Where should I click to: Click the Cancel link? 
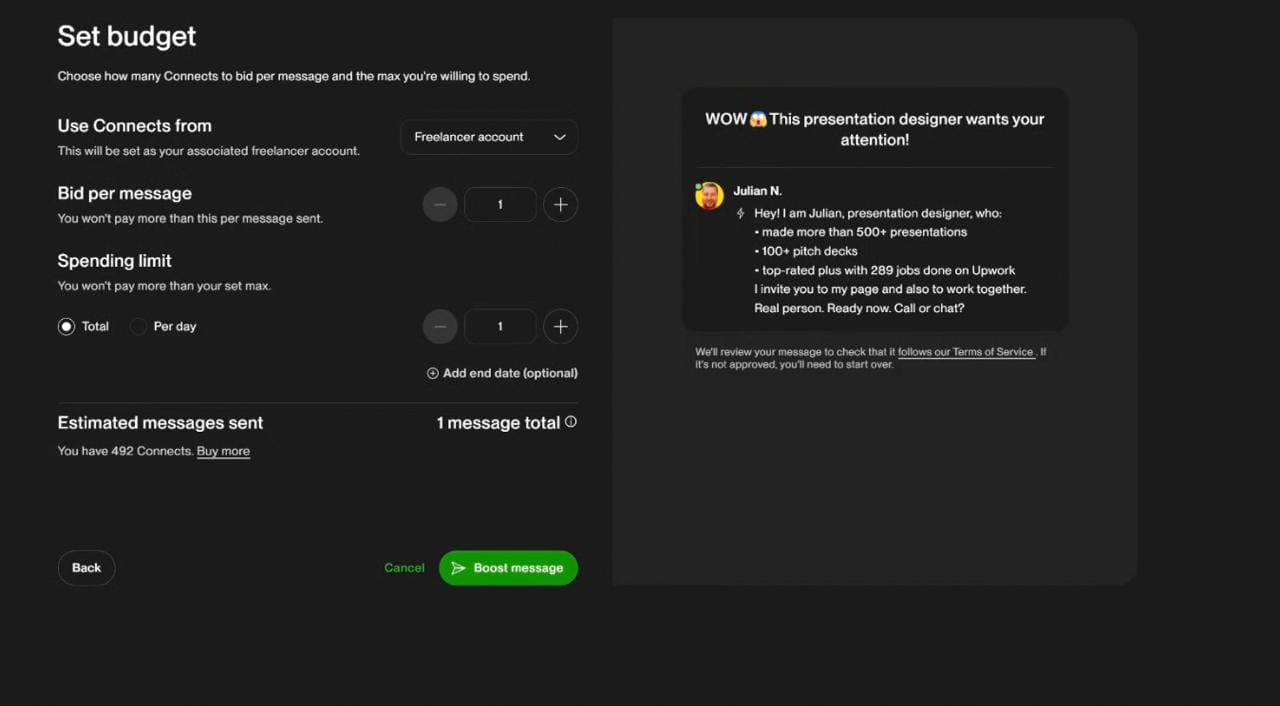click(404, 568)
